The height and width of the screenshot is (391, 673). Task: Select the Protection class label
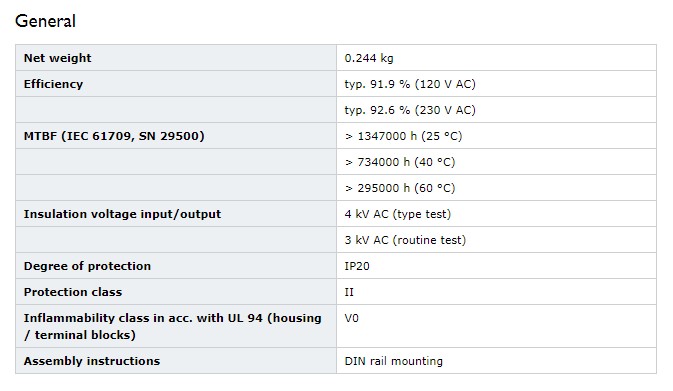(x=73, y=292)
